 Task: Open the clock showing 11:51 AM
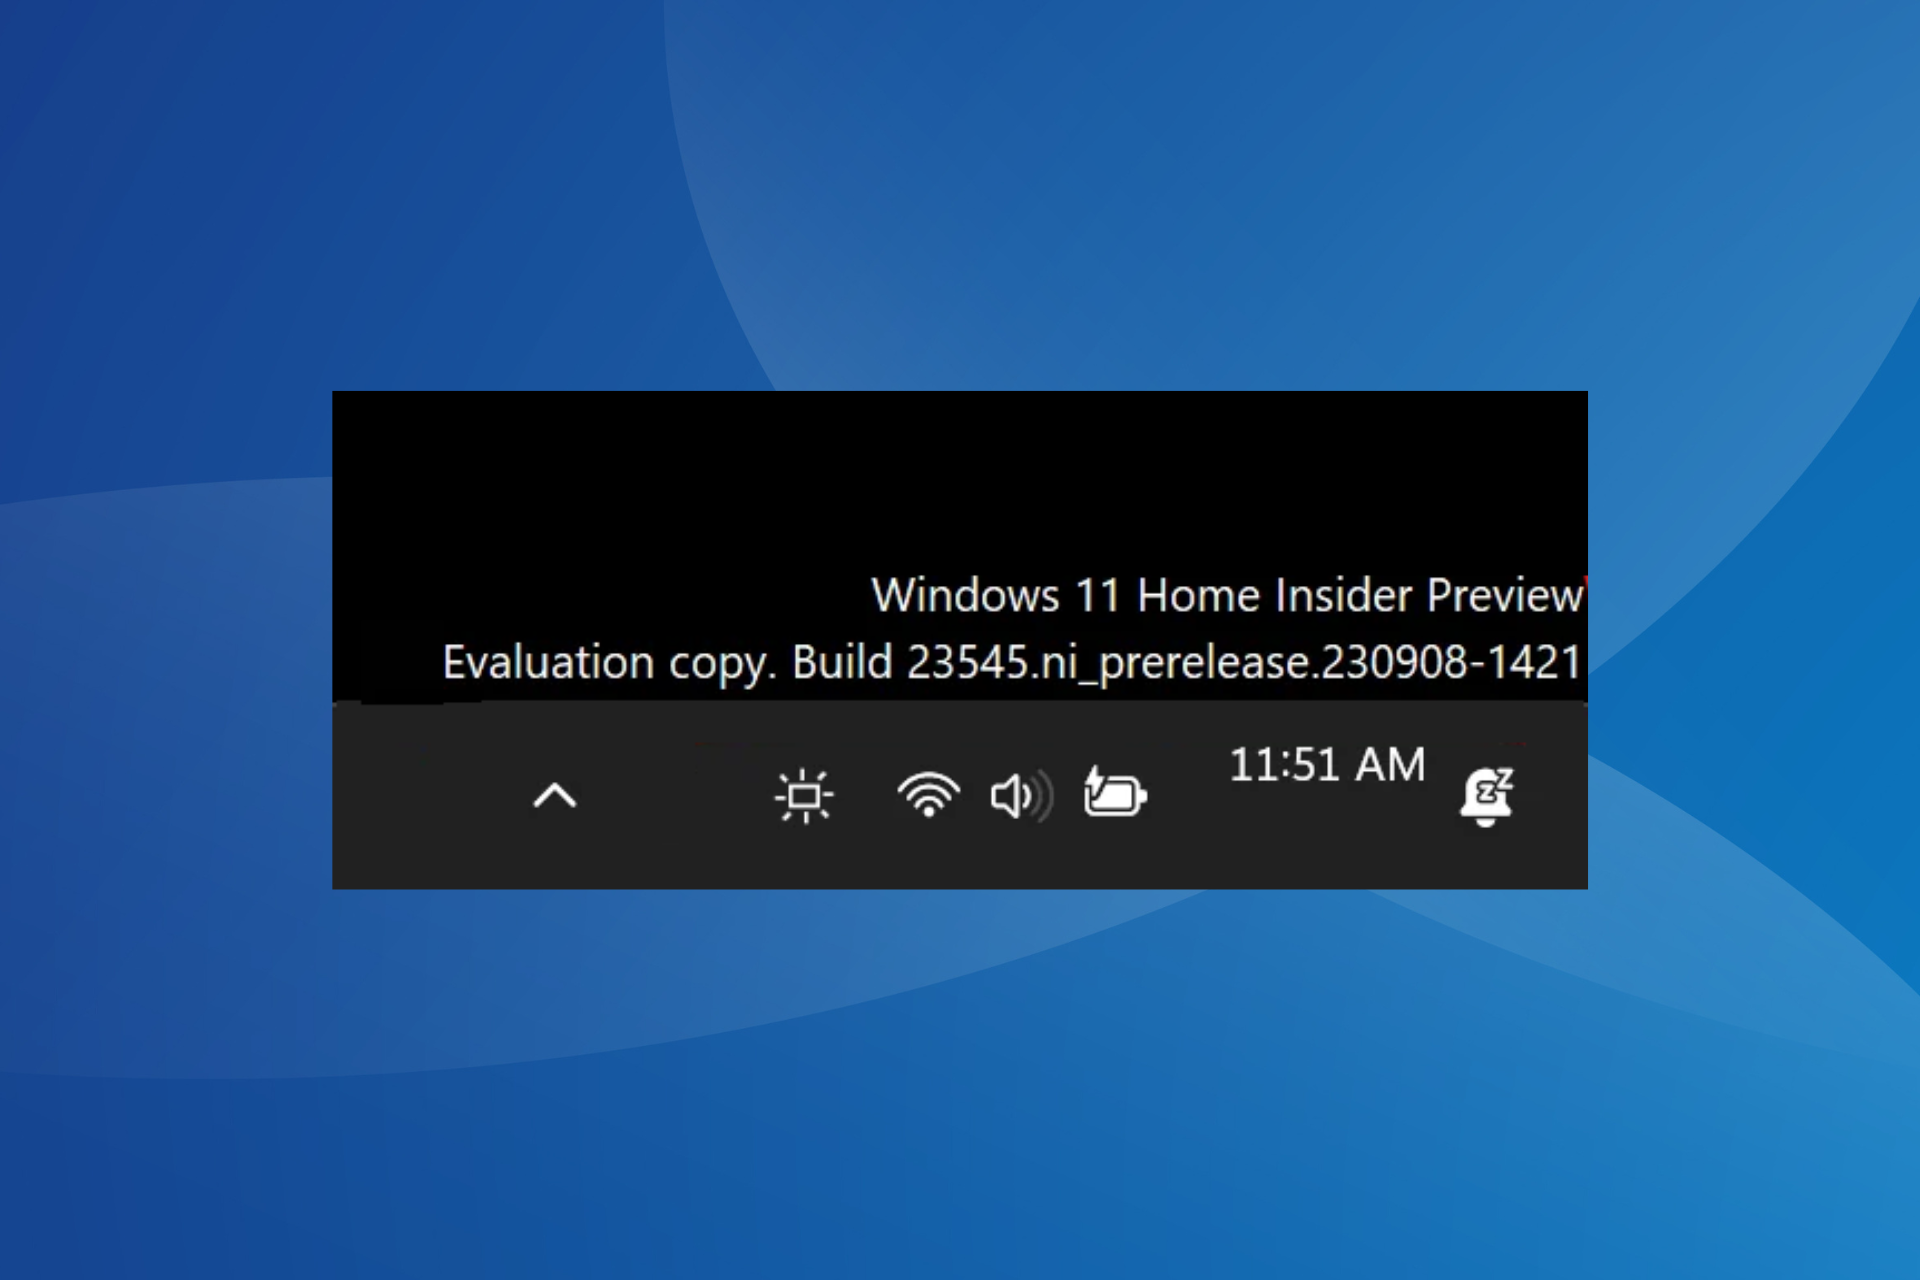(x=1327, y=765)
